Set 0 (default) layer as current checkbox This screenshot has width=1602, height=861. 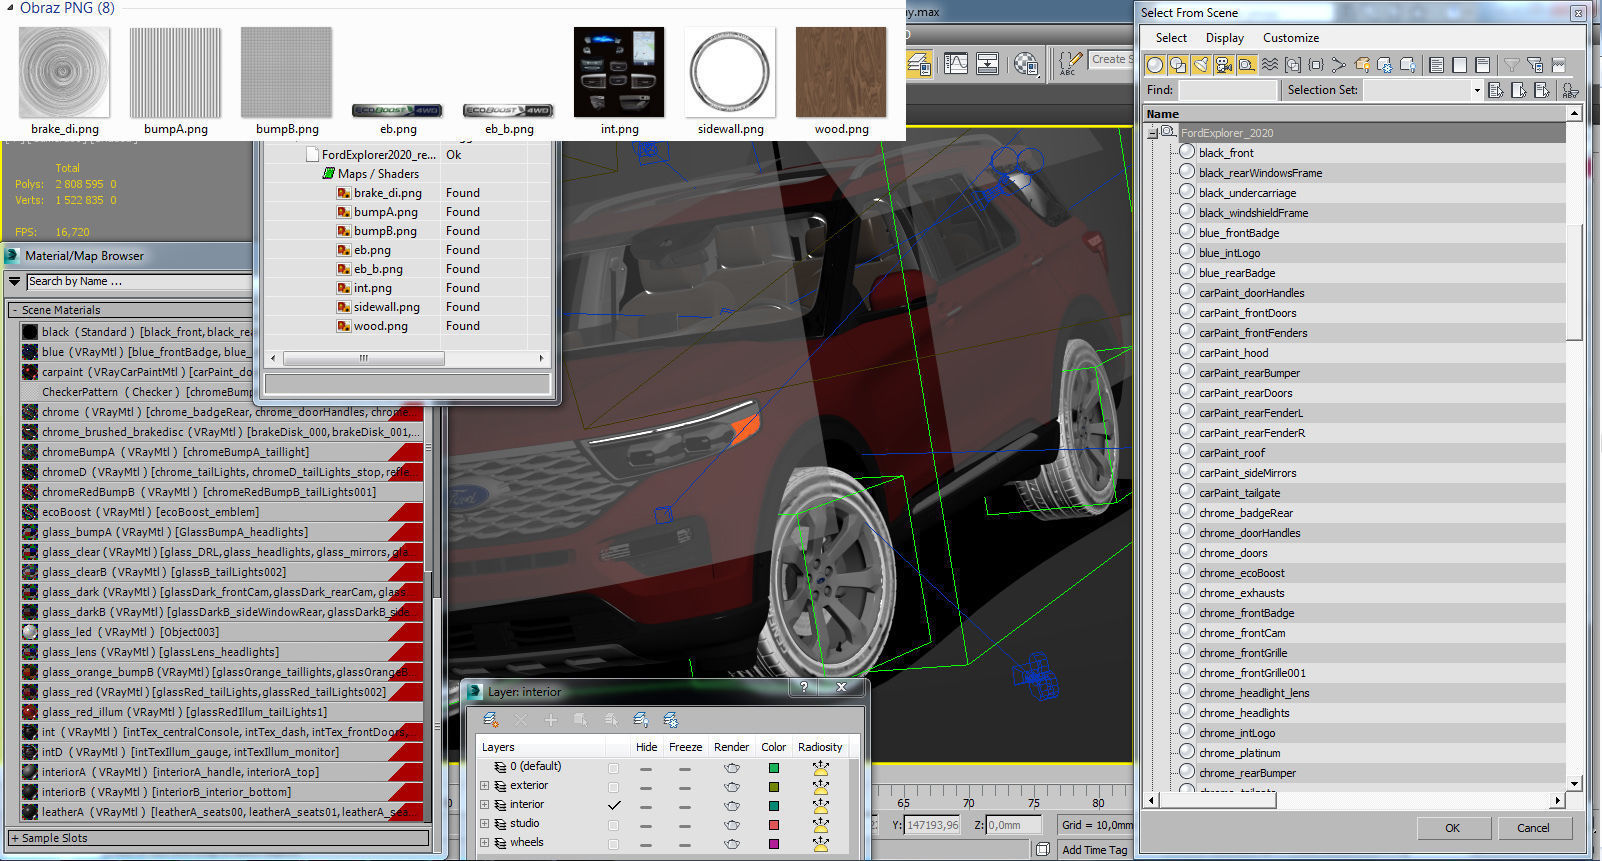[613, 768]
